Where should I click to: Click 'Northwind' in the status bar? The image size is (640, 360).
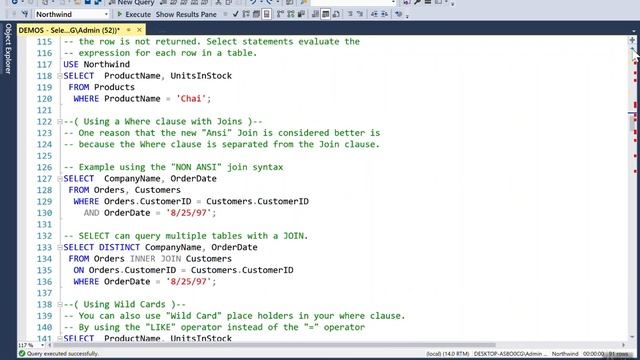pos(565,354)
